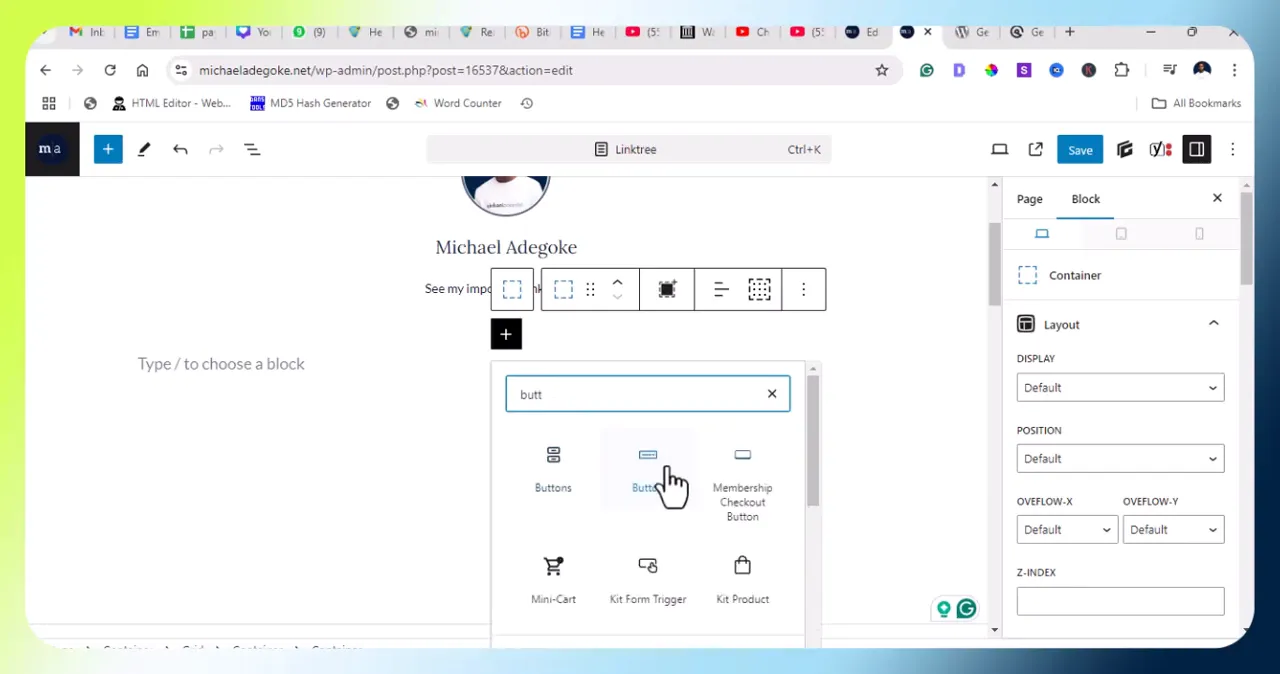Insert the Kit Product block

(x=742, y=580)
